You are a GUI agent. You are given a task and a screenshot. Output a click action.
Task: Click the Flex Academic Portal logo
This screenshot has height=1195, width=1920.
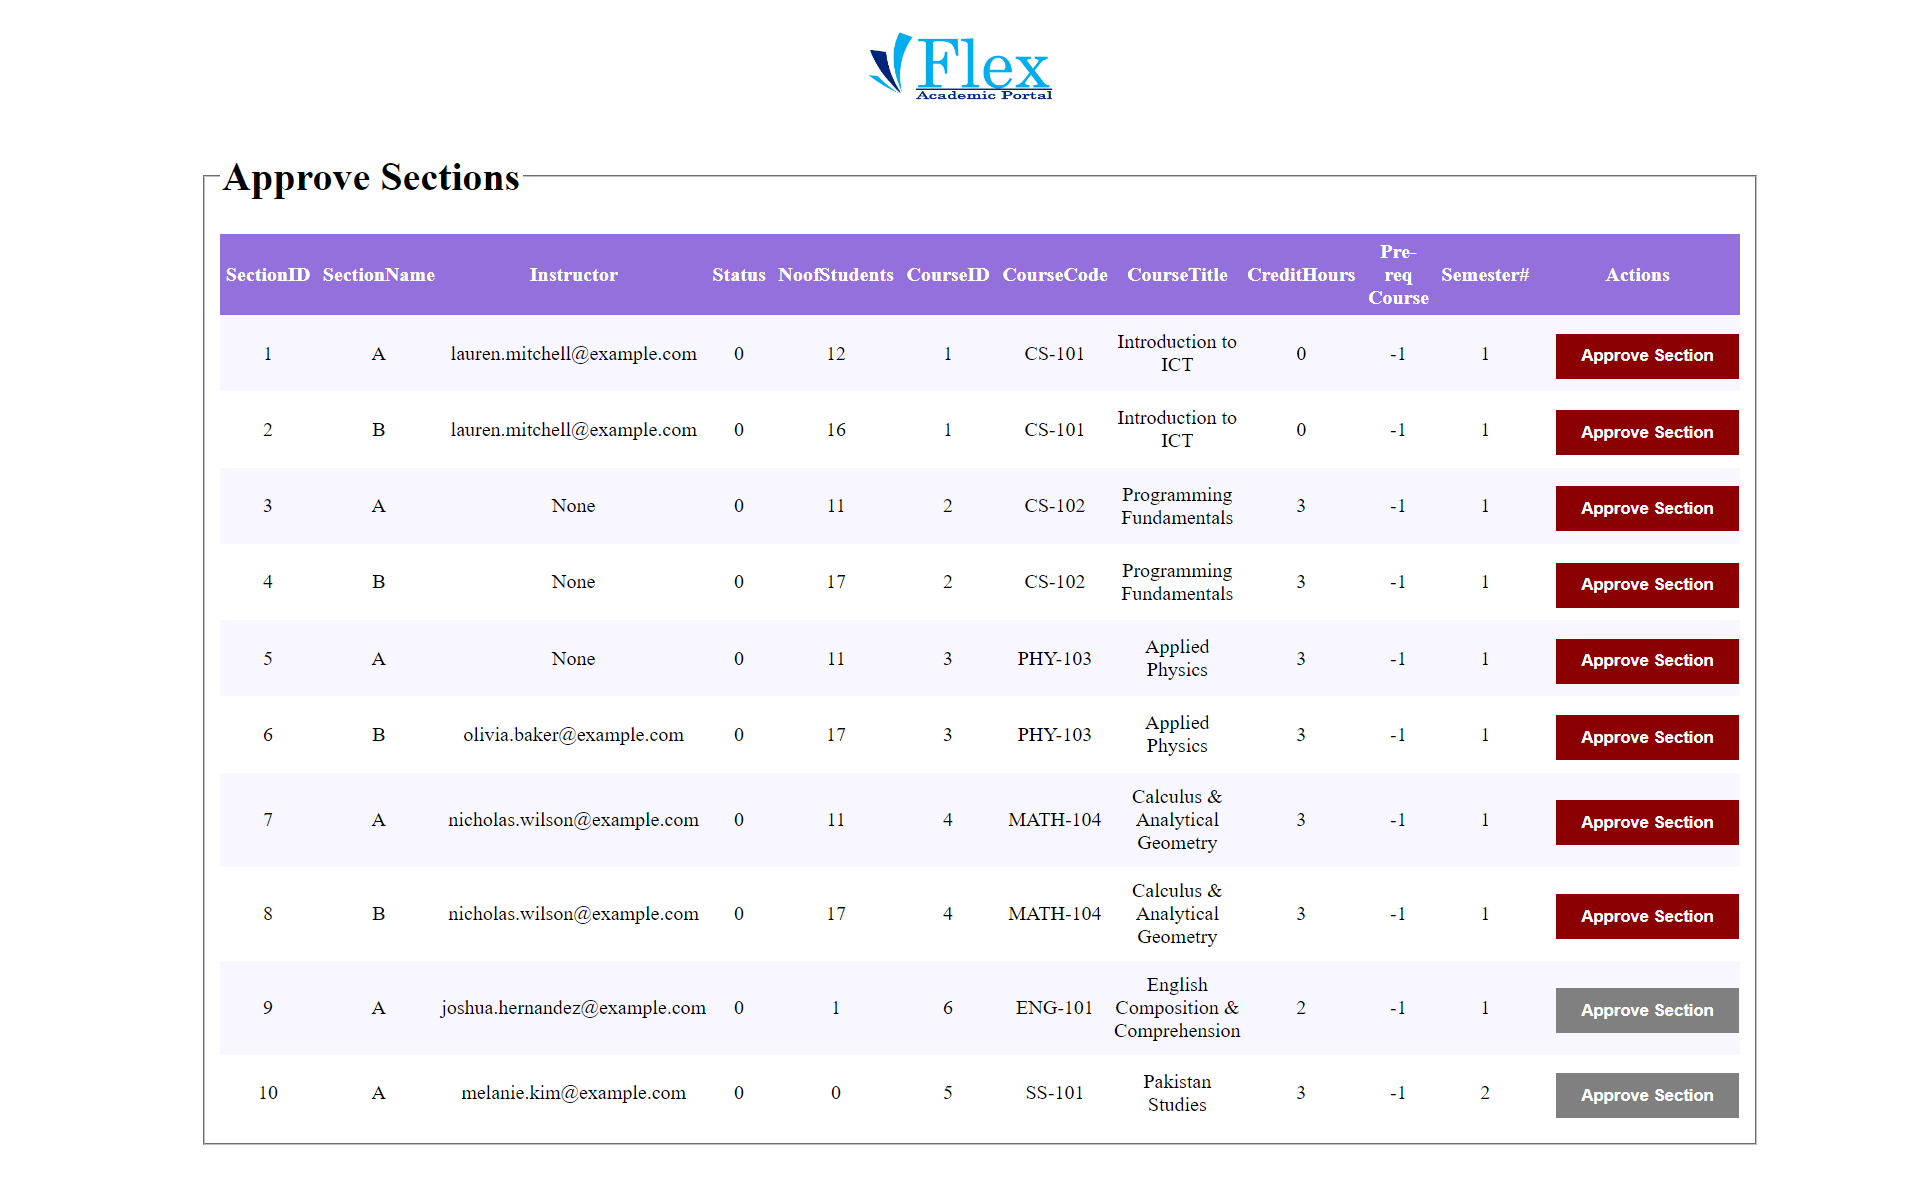[x=958, y=65]
